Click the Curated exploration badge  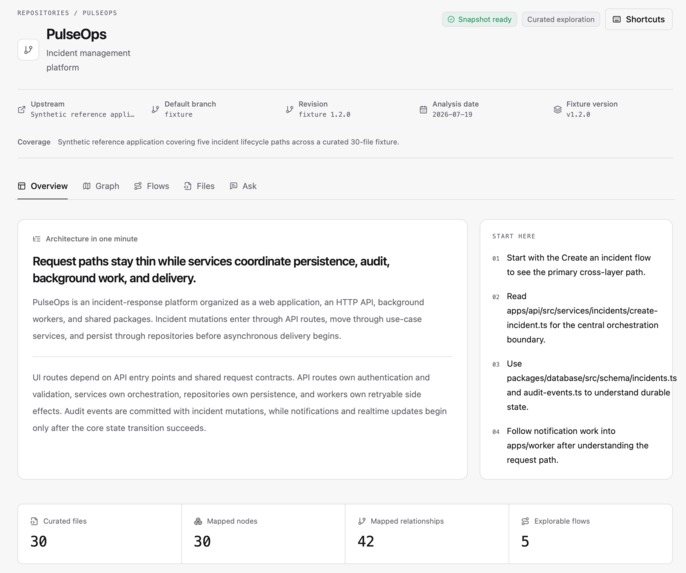tap(561, 19)
